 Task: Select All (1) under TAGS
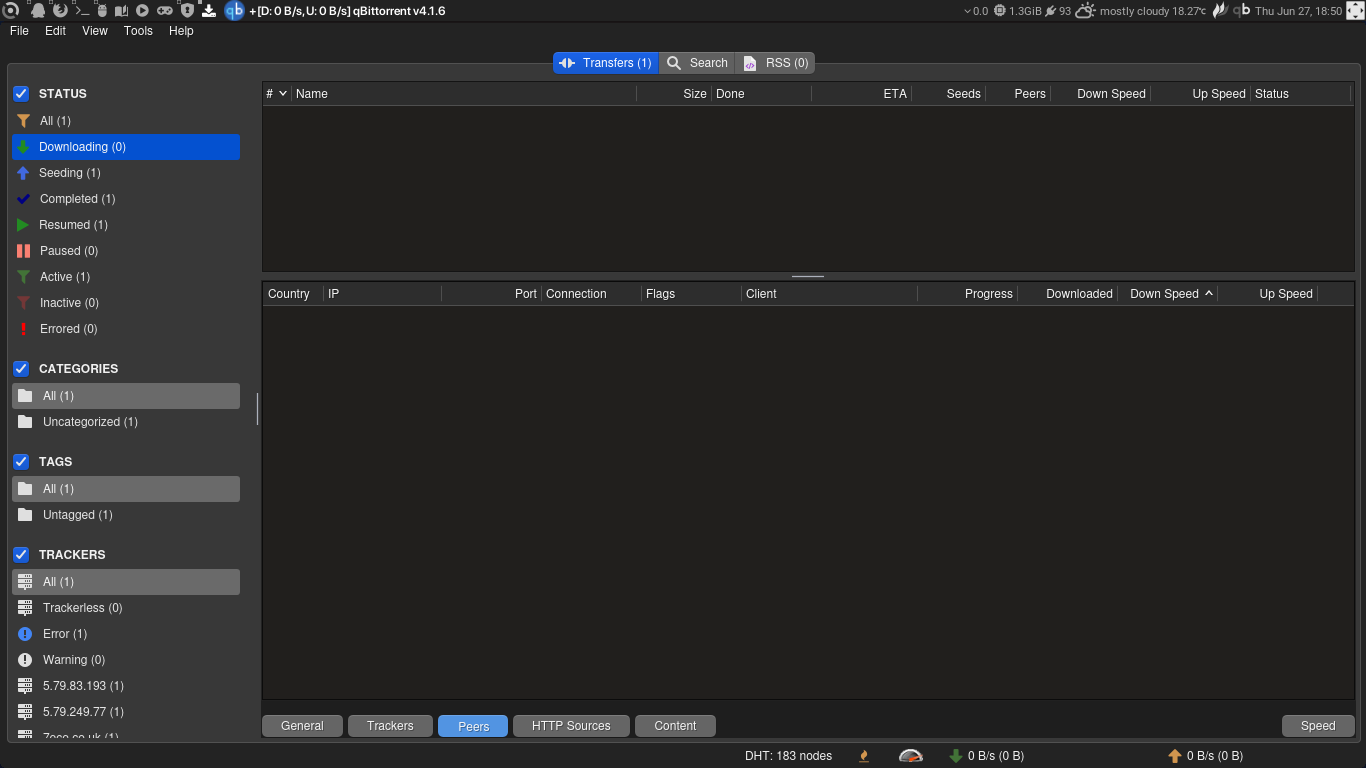126,489
